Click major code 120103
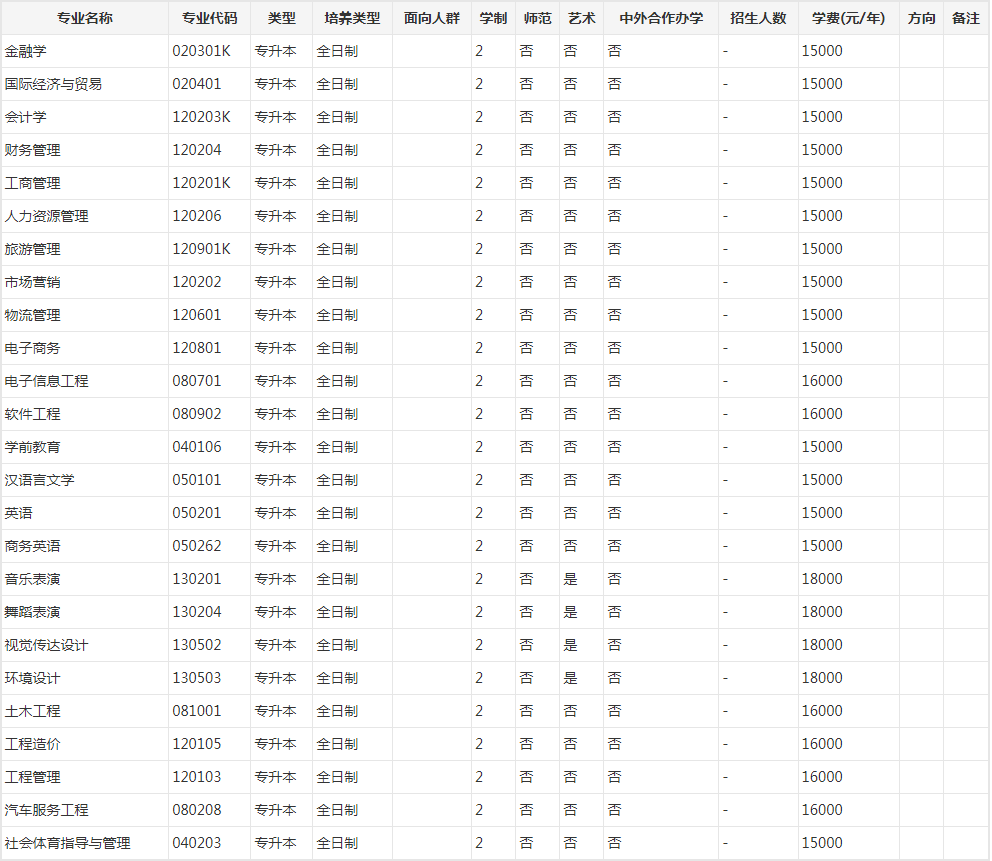Image resolution: width=992 pixels, height=861 pixels. pyautogui.click(x=197, y=777)
